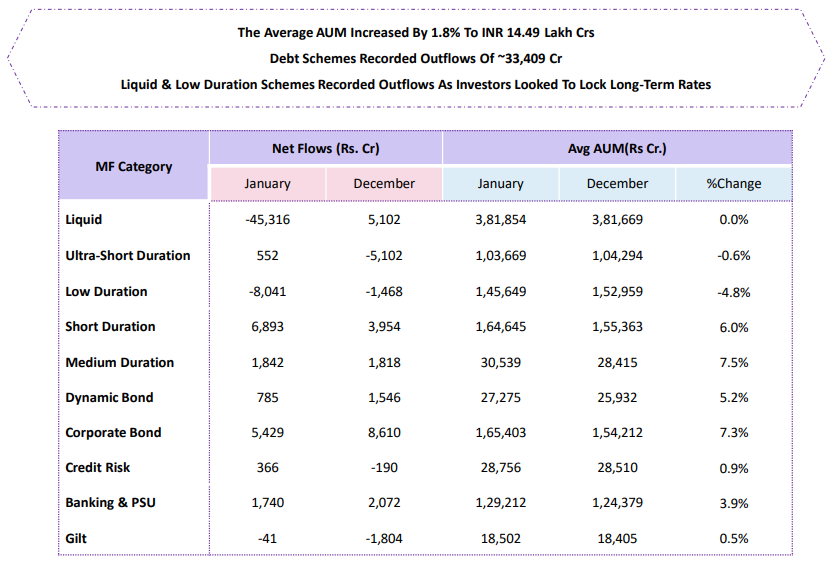Select the '0.9%' change value

pyautogui.click(x=734, y=468)
